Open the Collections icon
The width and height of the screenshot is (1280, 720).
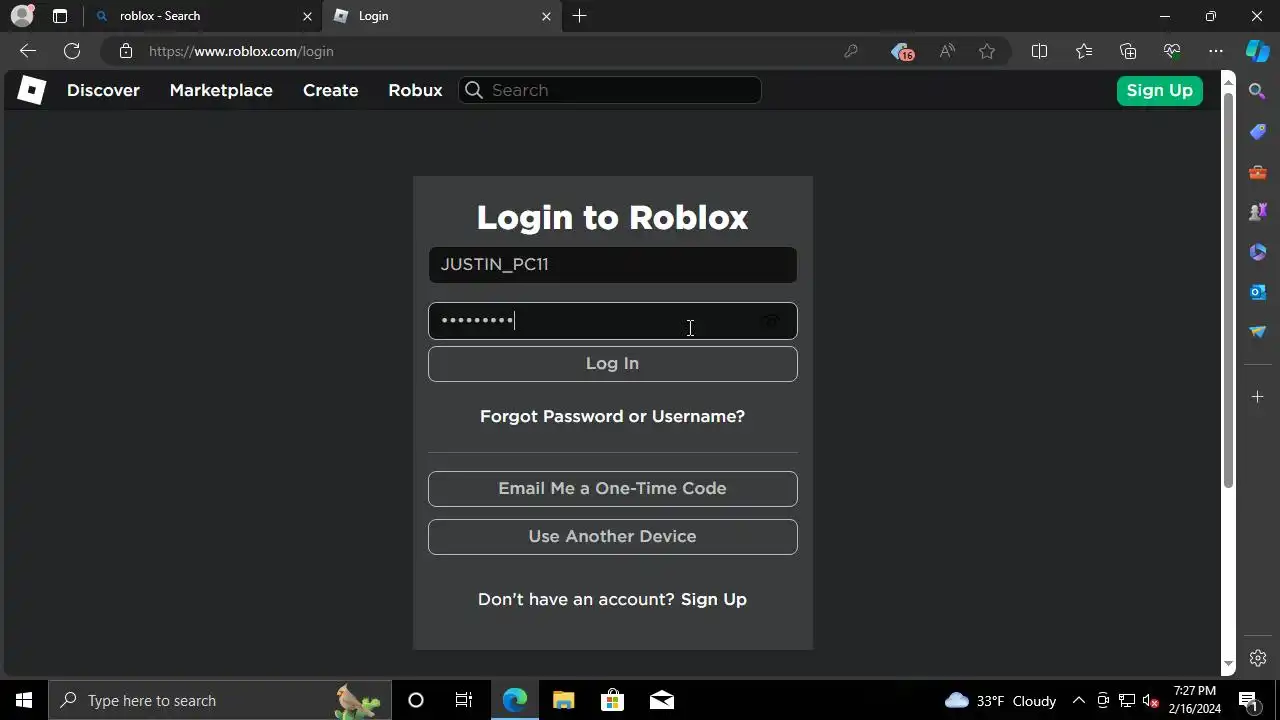pyautogui.click(x=1128, y=51)
